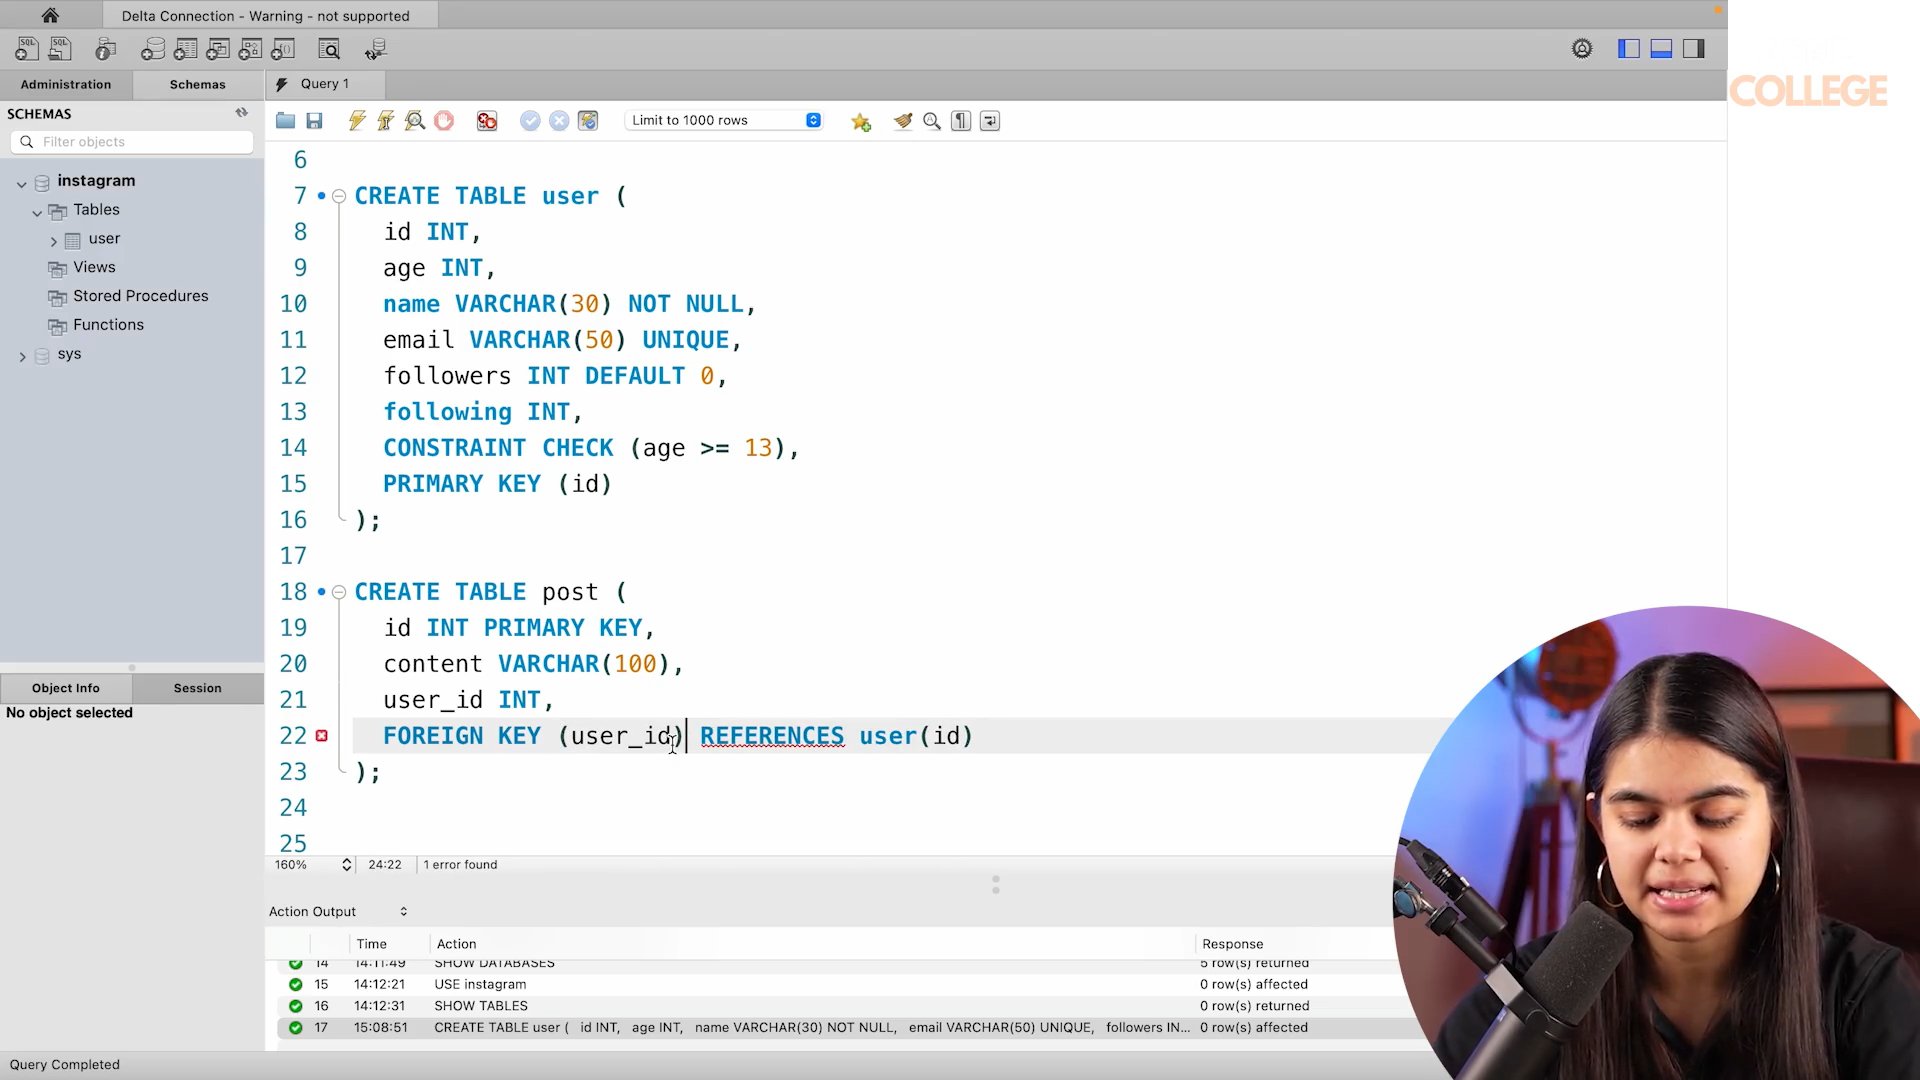Save the SQL script to file
This screenshot has height=1080, width=1920.
(314, 121)
